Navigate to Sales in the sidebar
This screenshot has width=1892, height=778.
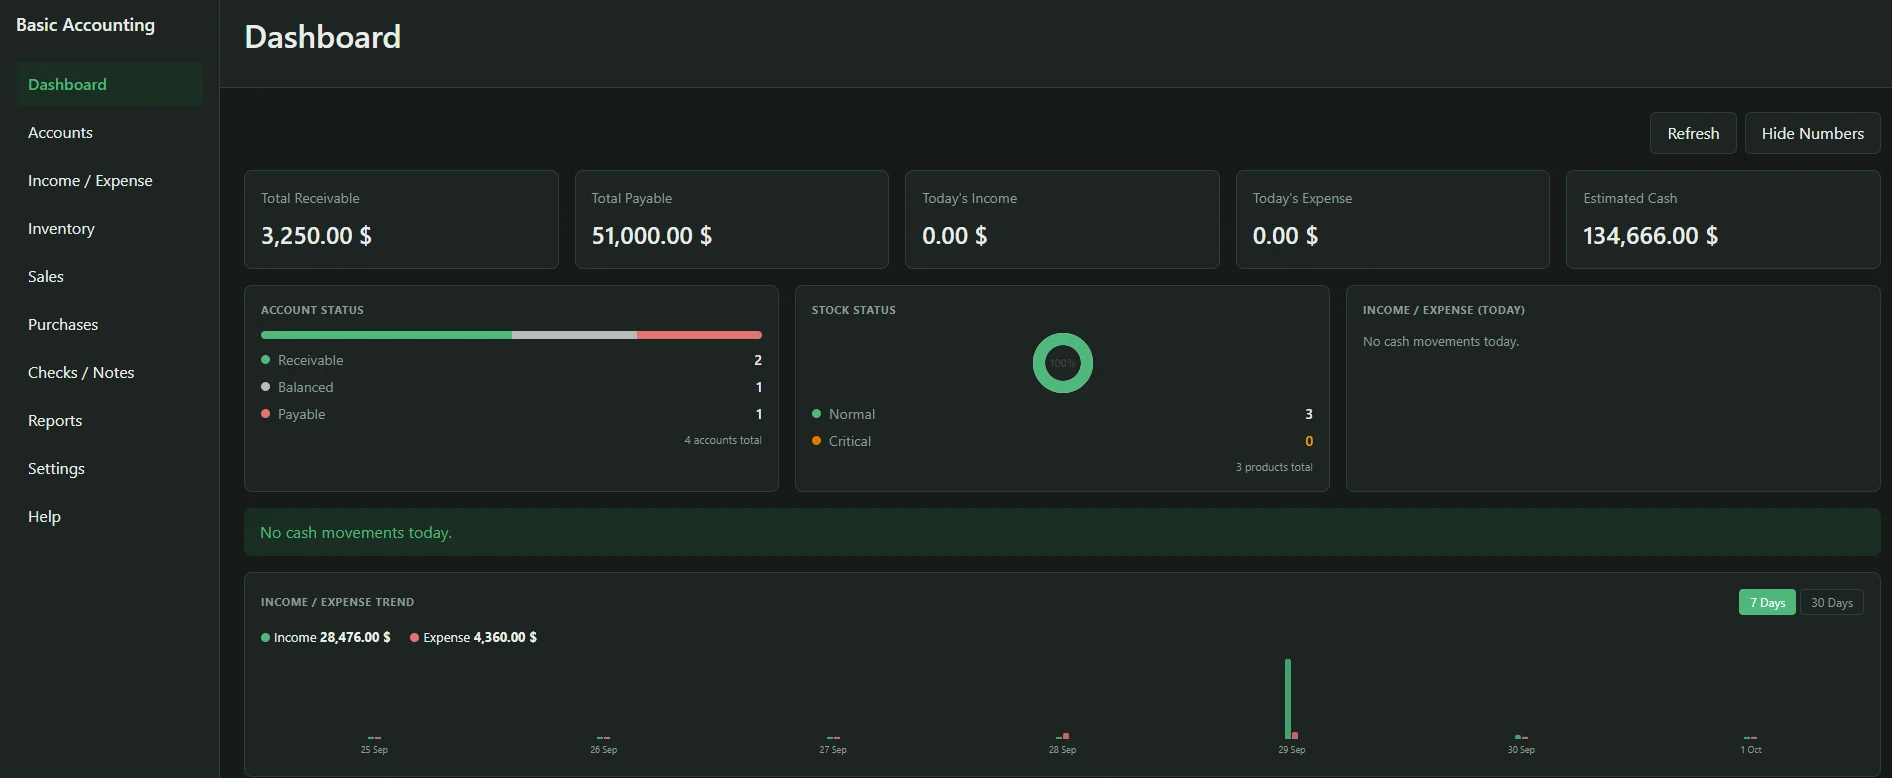[109, 277]
